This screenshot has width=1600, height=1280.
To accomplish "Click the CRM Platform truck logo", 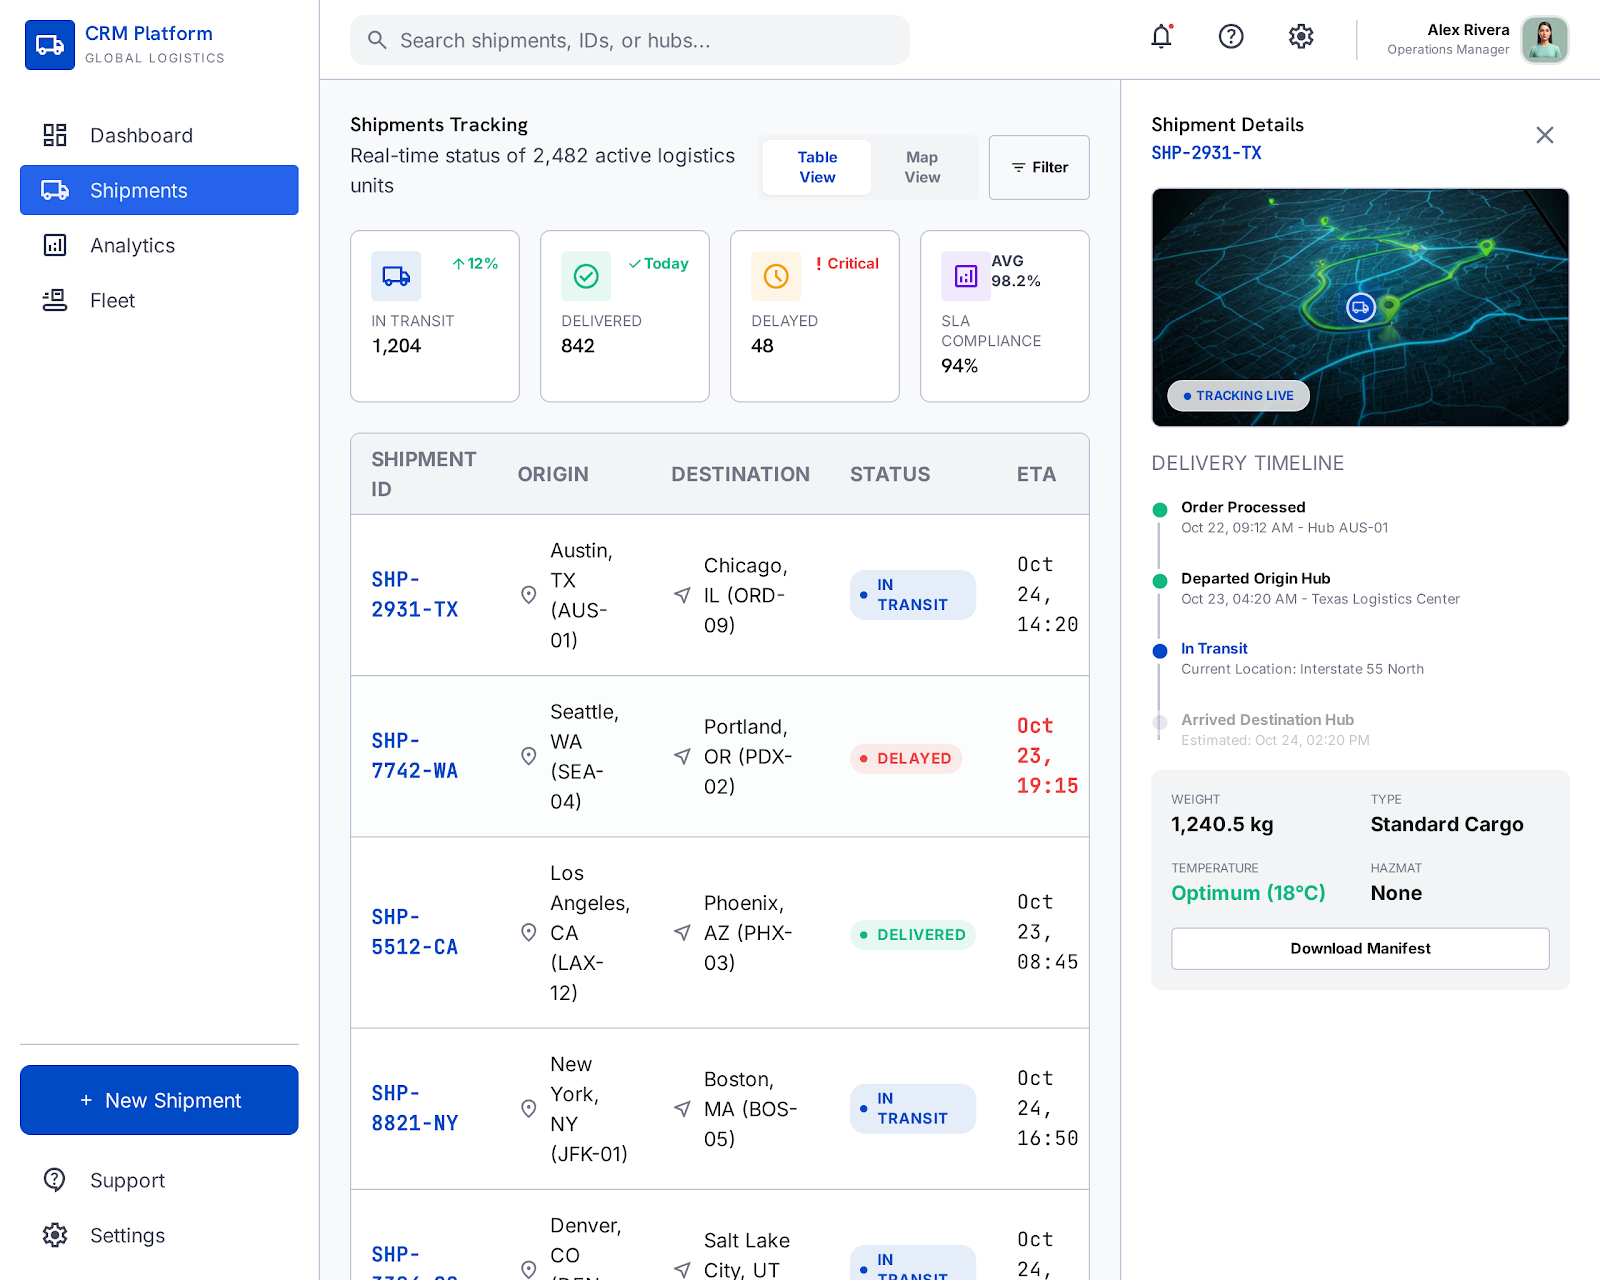I will (50, 45).
